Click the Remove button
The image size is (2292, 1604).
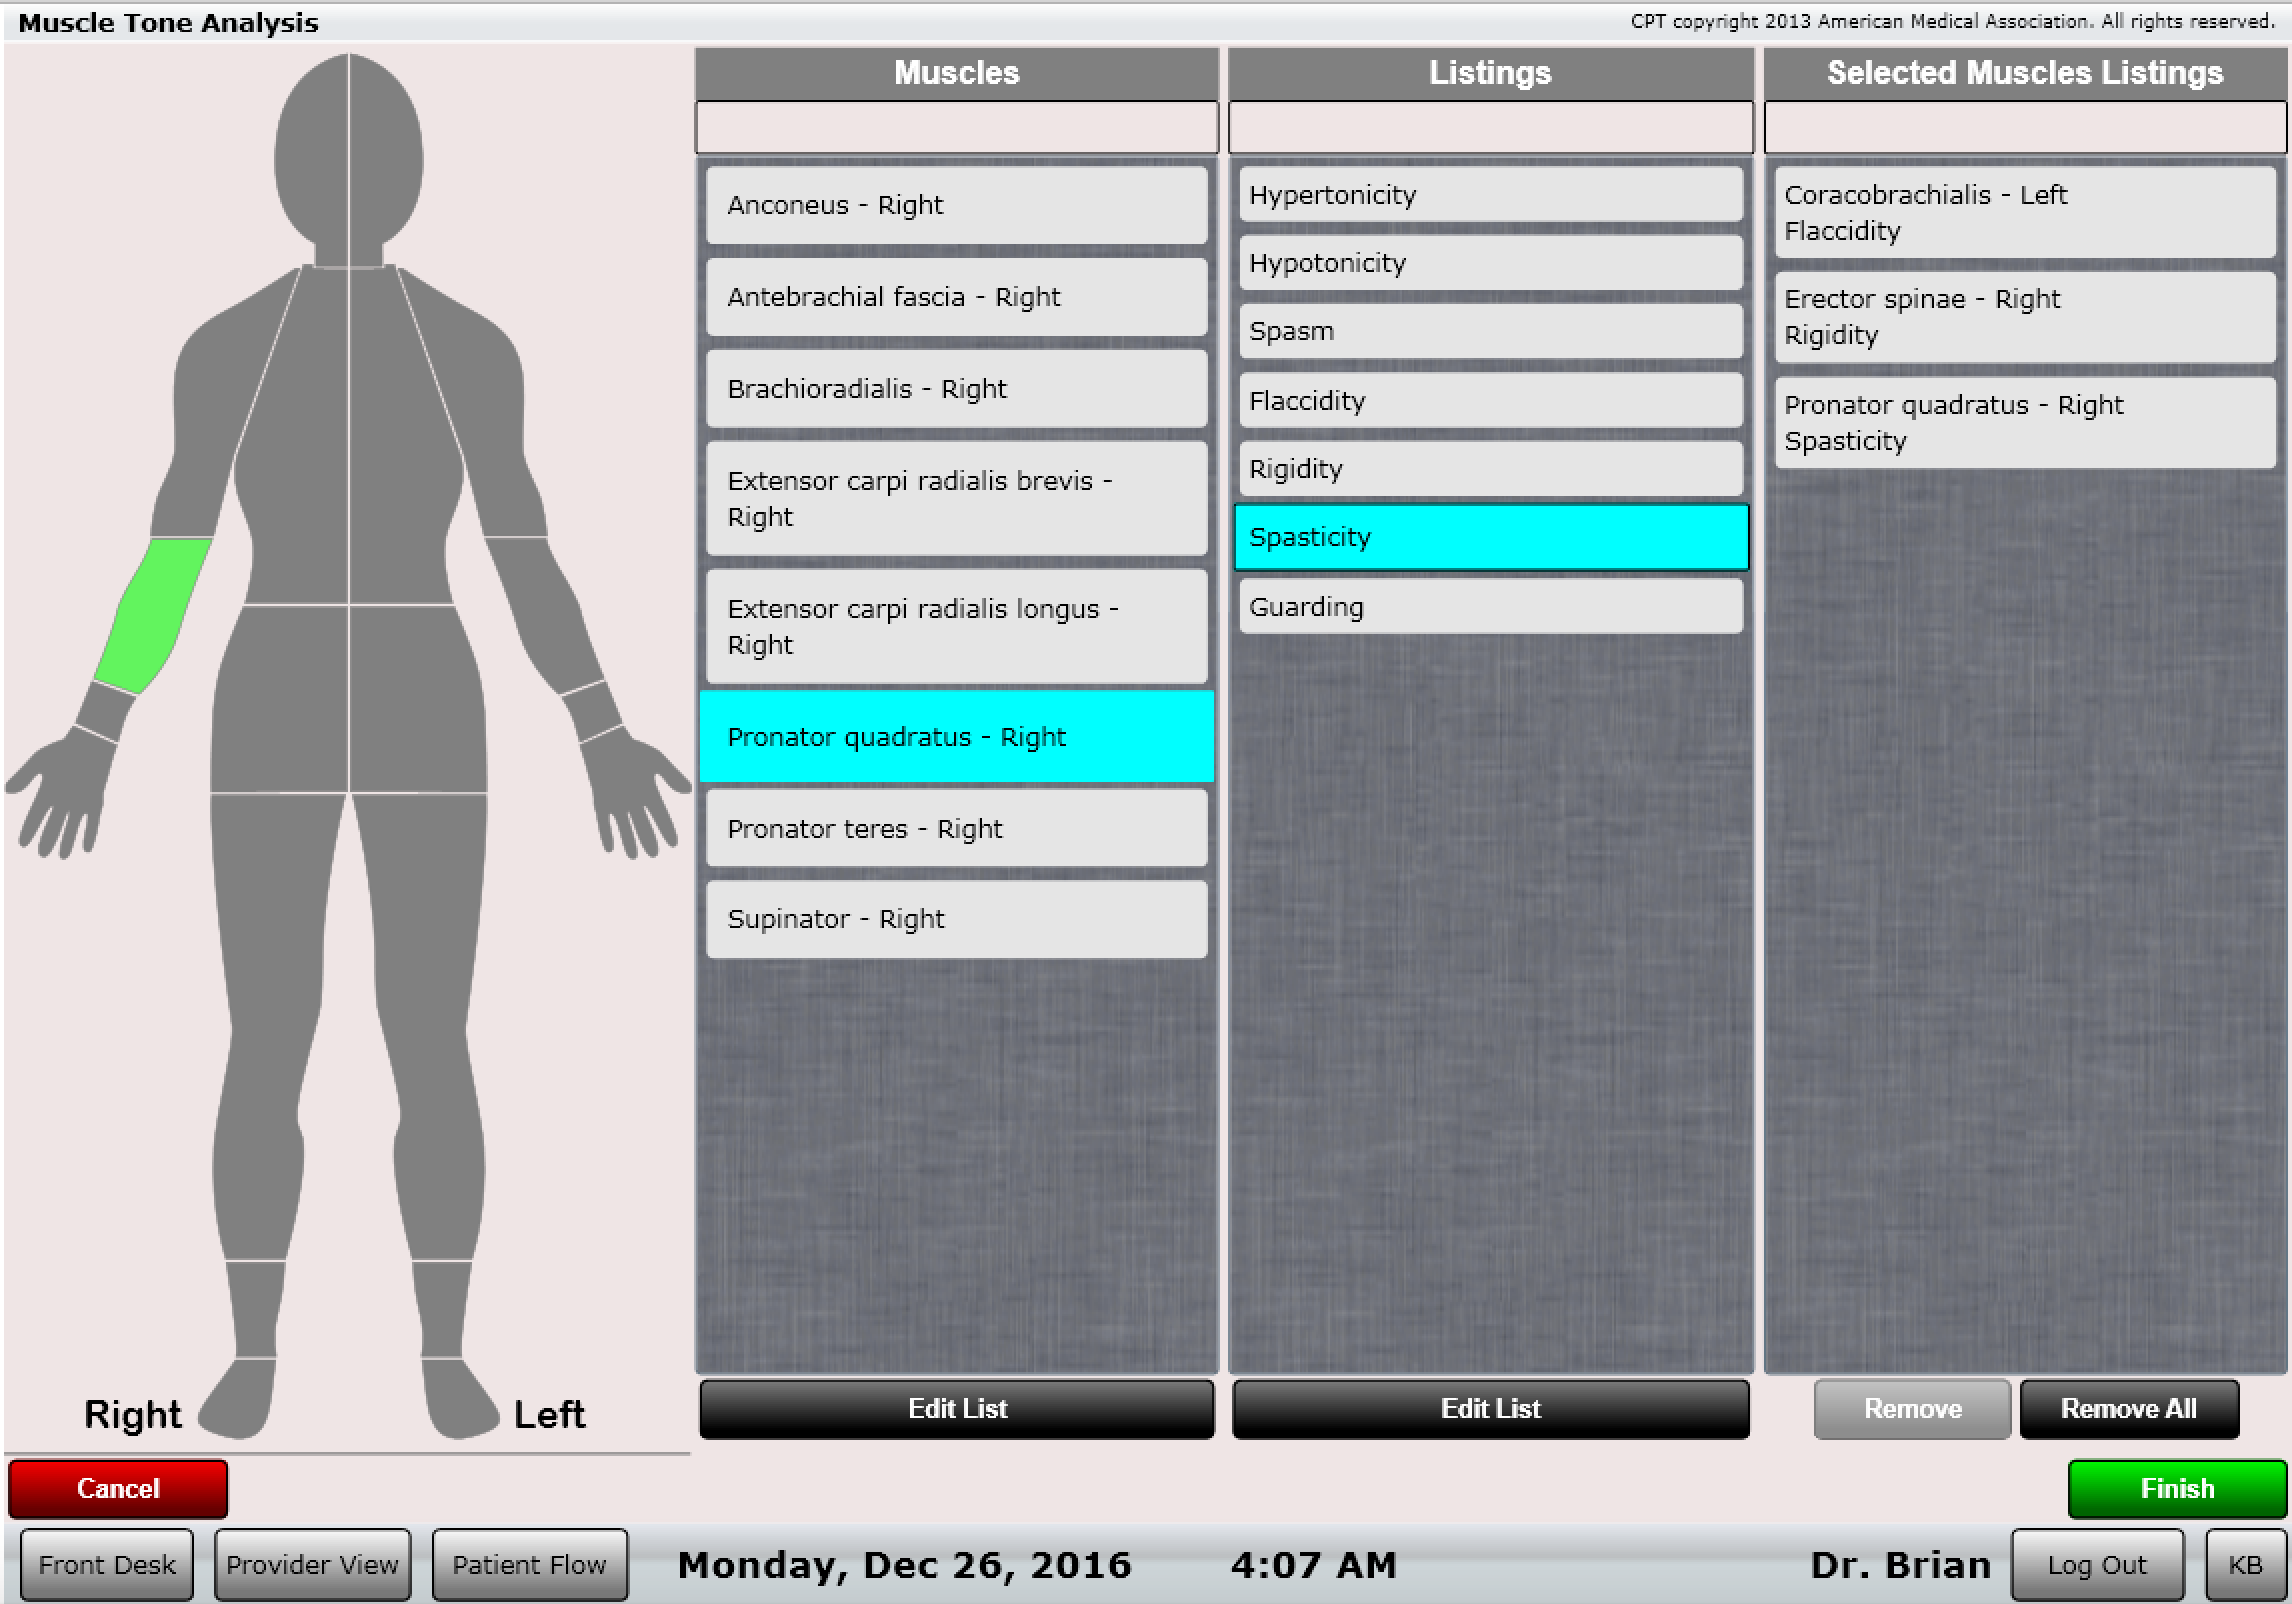(x=1911, y=1408)
